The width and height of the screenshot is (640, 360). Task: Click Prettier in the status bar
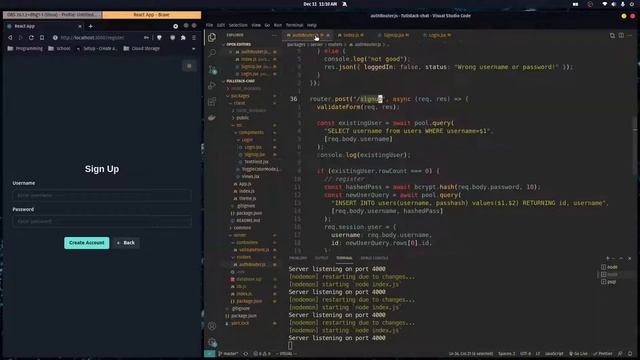[x=603, y=353]
